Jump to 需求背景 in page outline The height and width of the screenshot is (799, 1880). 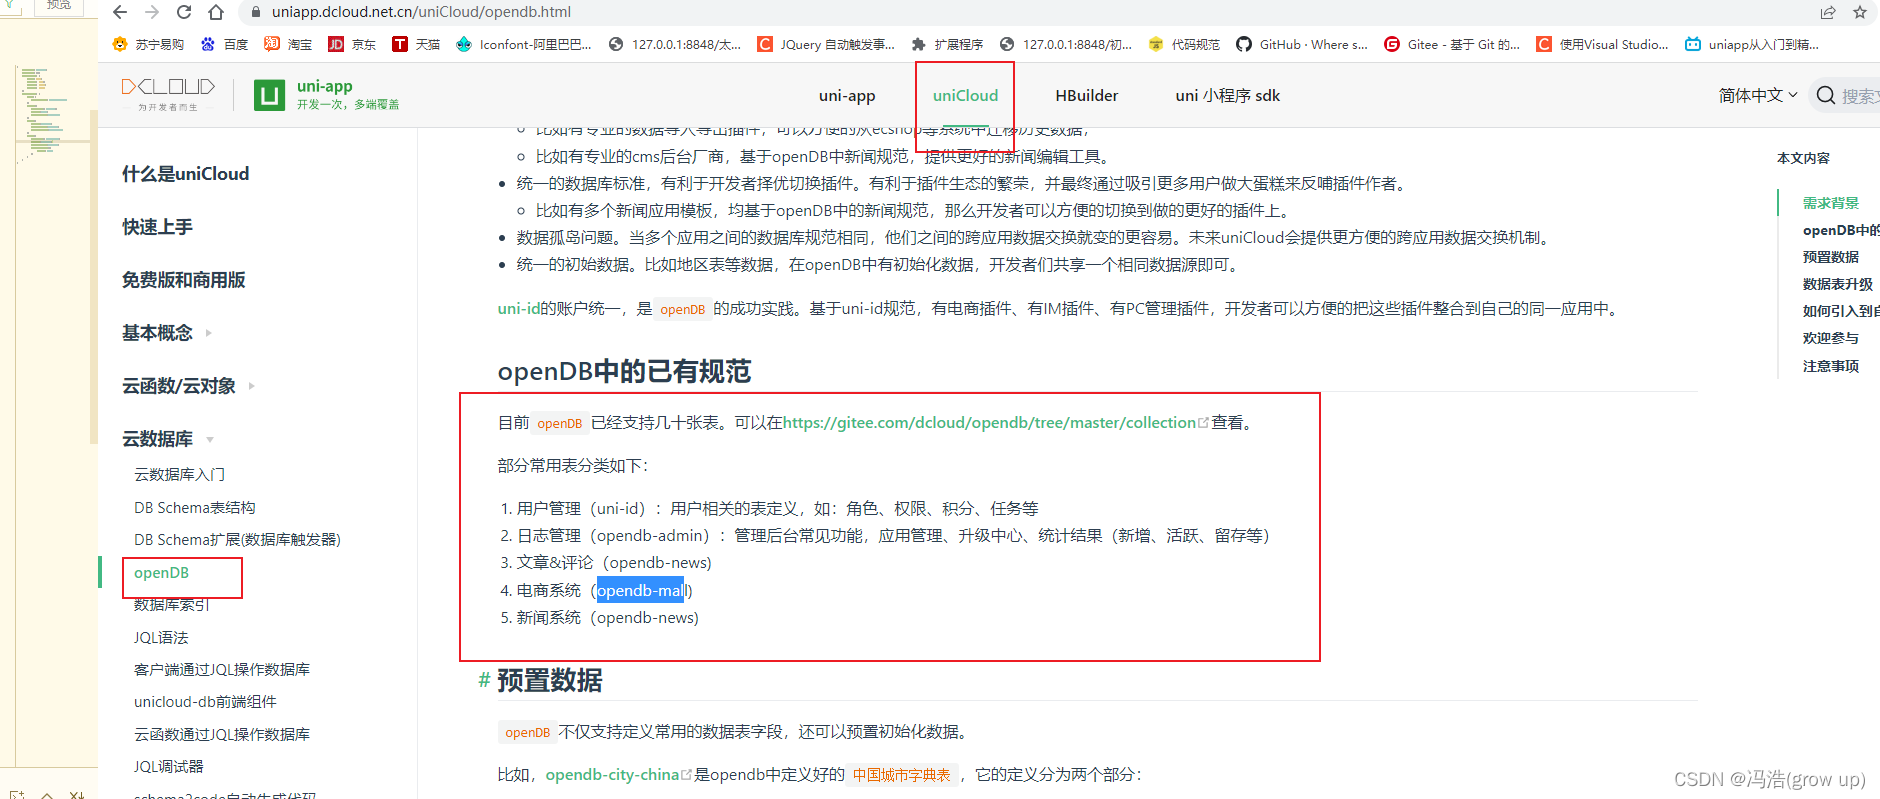tap(1830, 203)
